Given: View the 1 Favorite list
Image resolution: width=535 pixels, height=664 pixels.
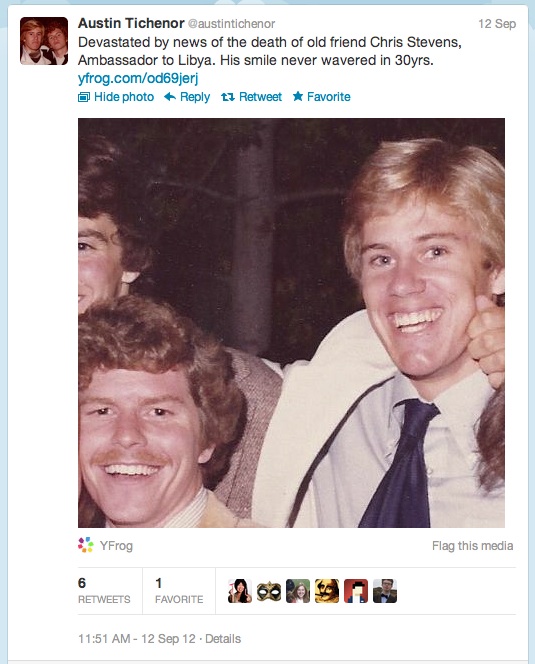Looking at the screenshot, I should pos(179,591).
